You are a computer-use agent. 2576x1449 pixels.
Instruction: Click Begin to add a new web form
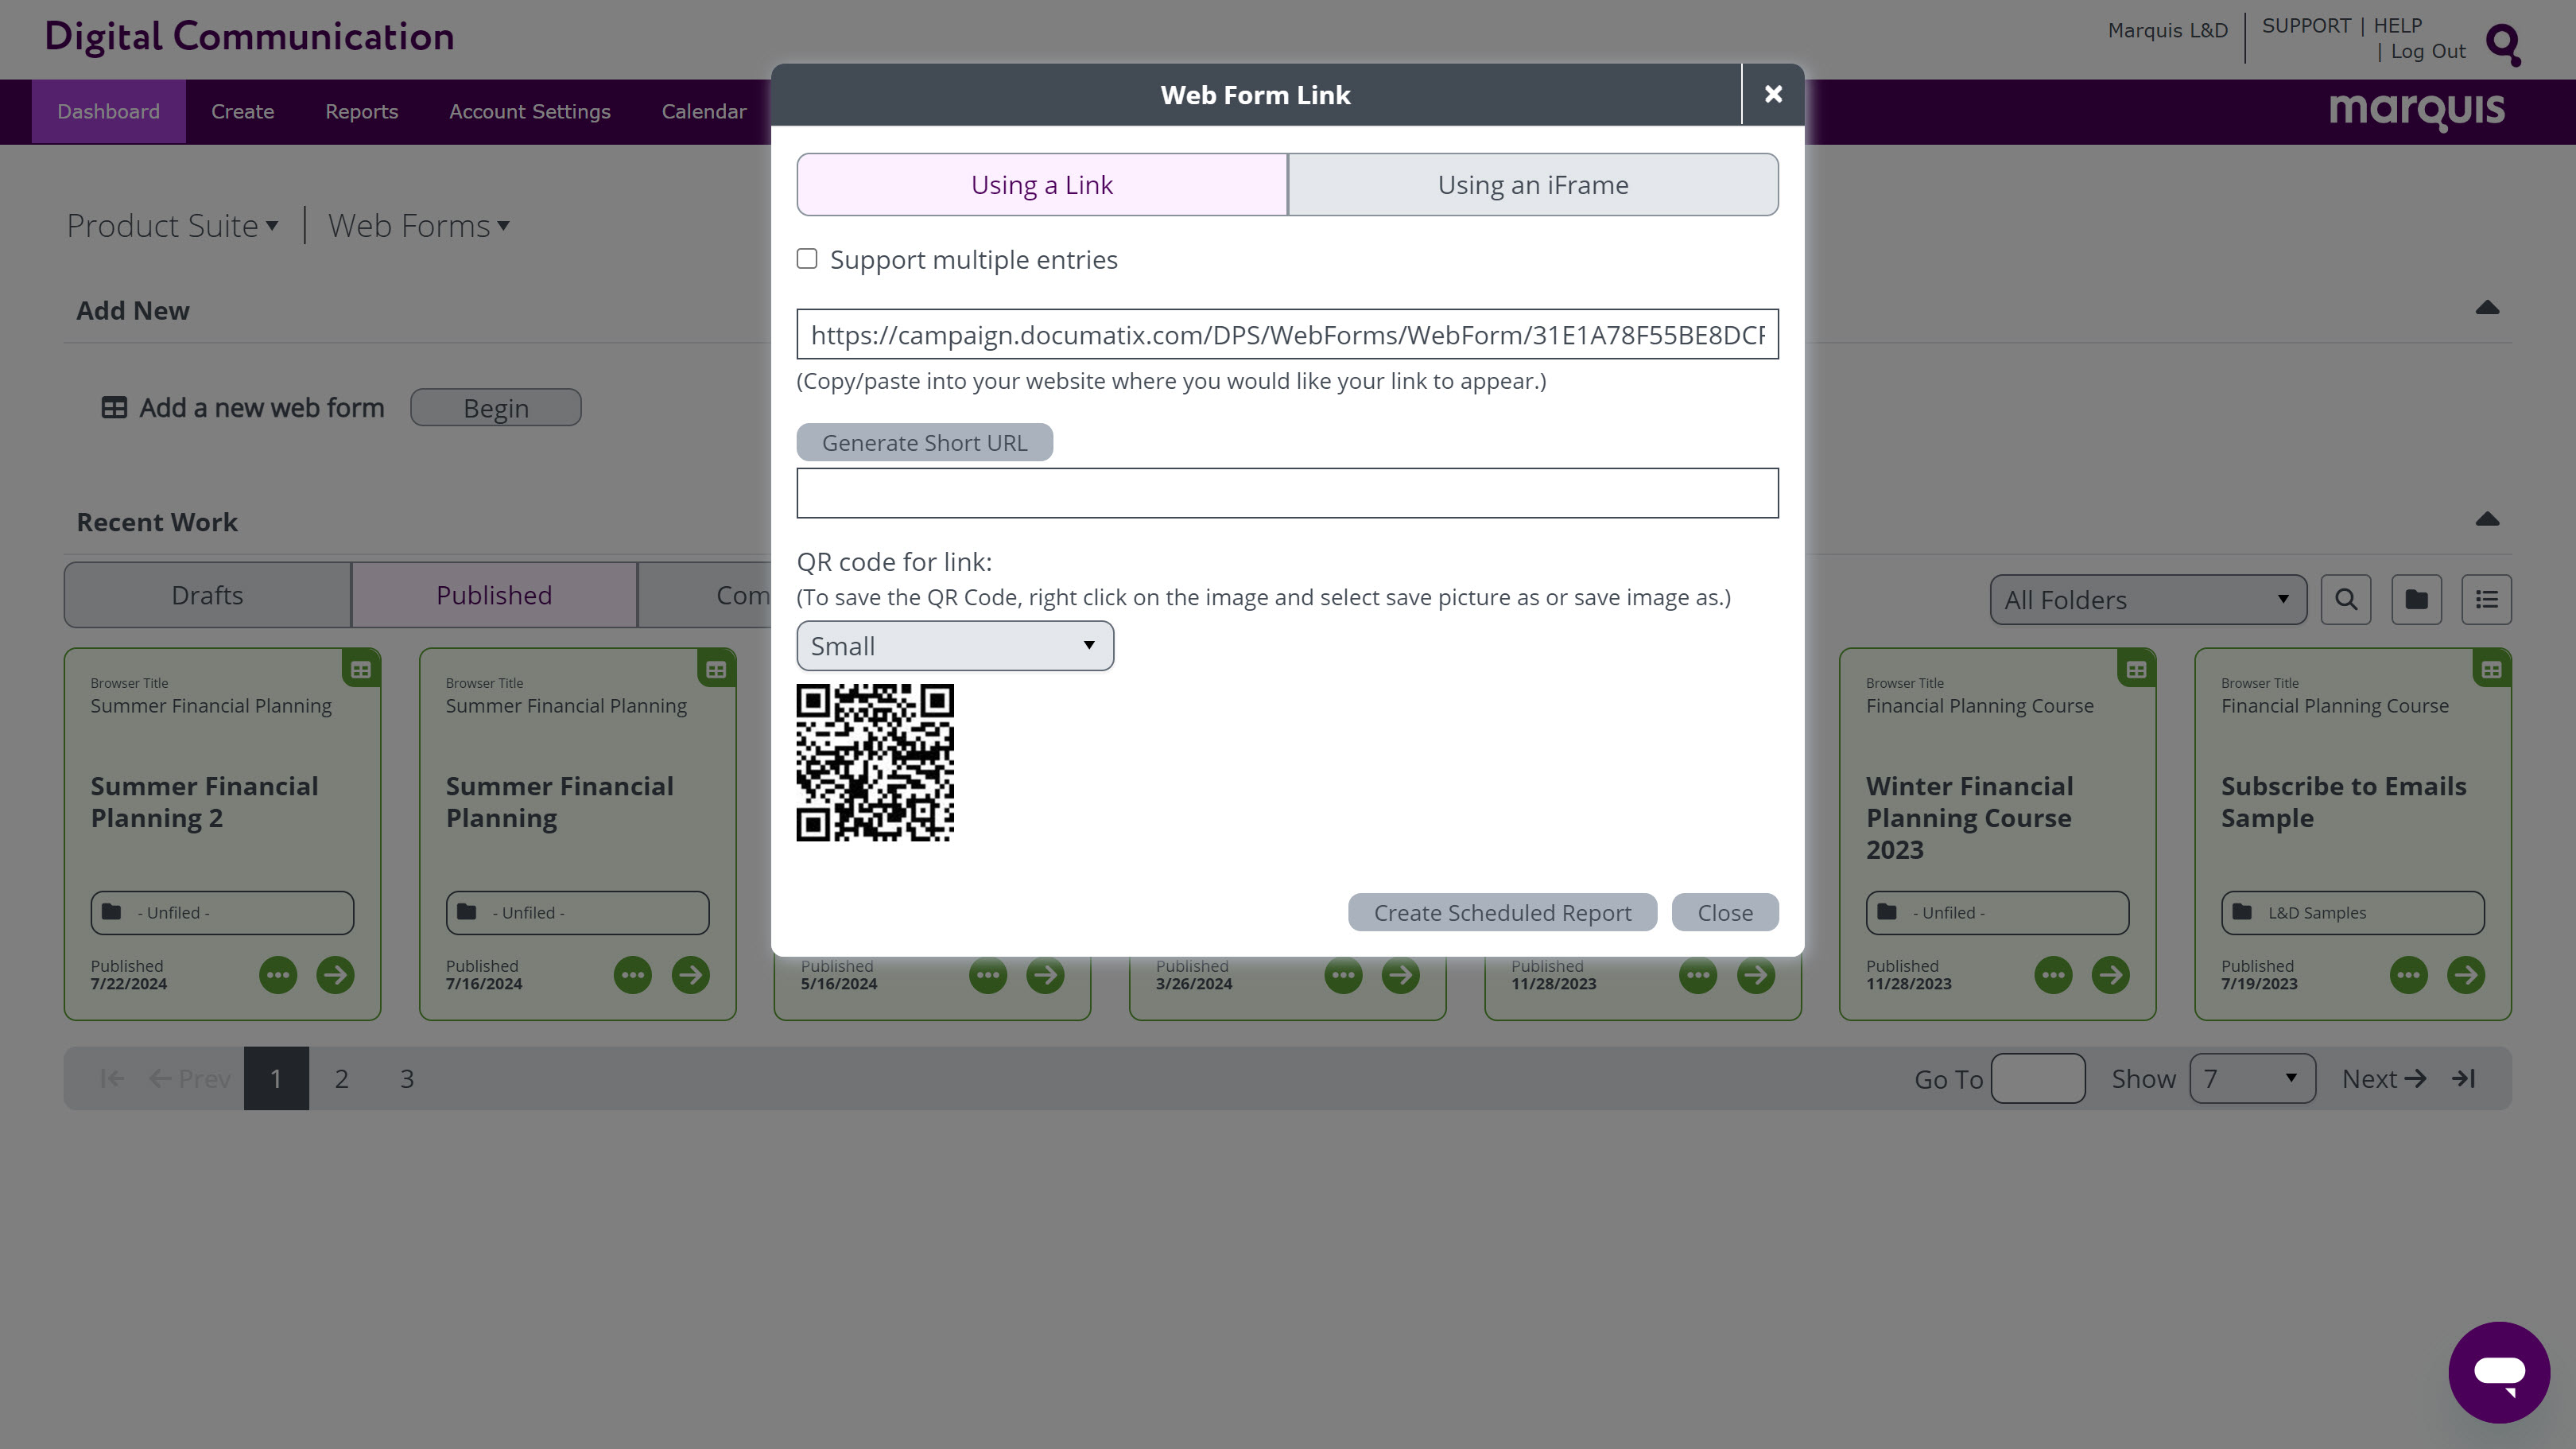[495, 407]
